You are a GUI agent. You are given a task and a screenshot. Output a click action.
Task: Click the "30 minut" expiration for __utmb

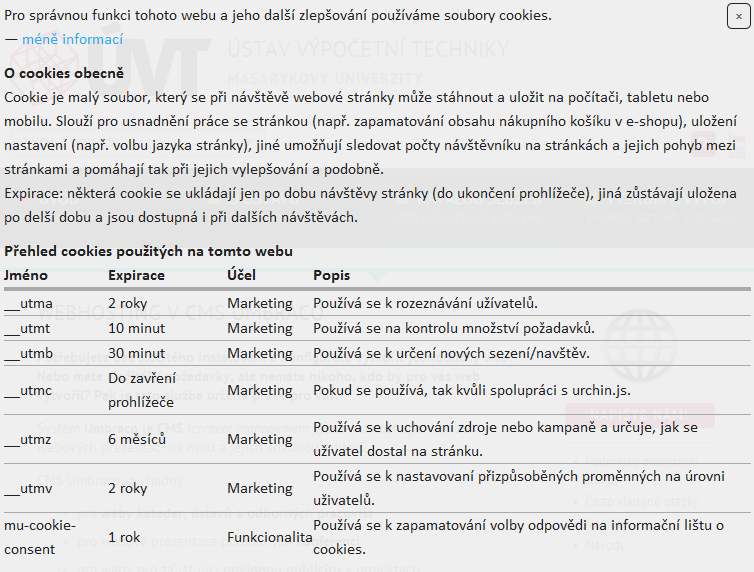click(136, 353)
